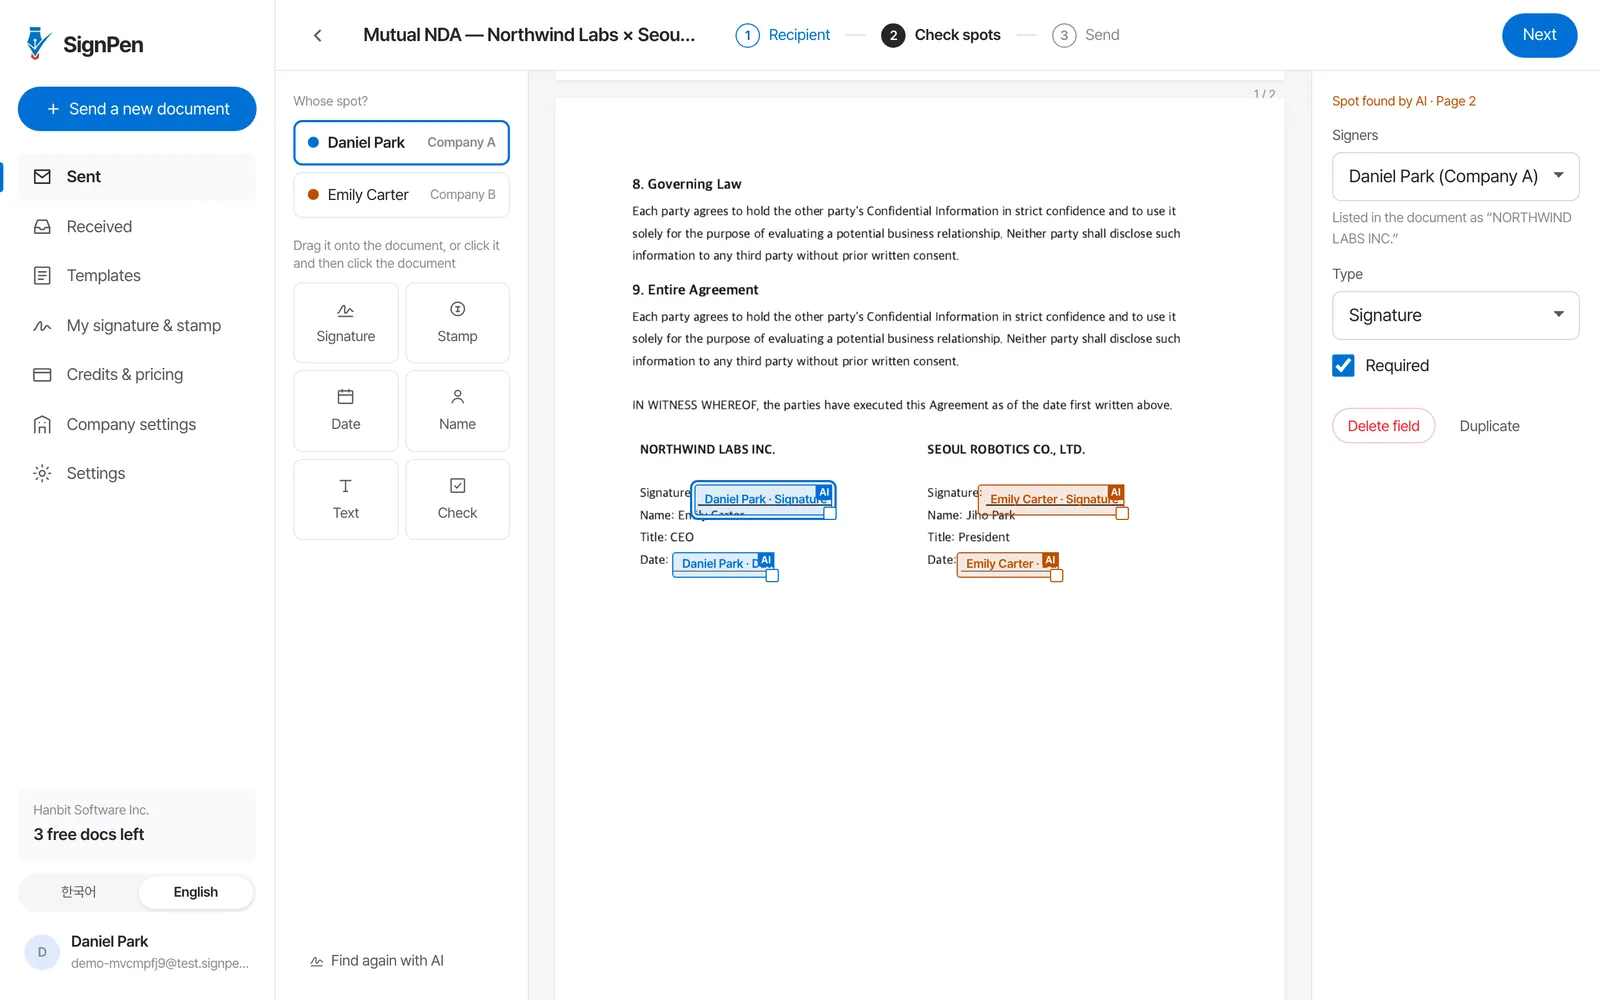
Task: Click Send a new document button
Action: click(137, 109)
